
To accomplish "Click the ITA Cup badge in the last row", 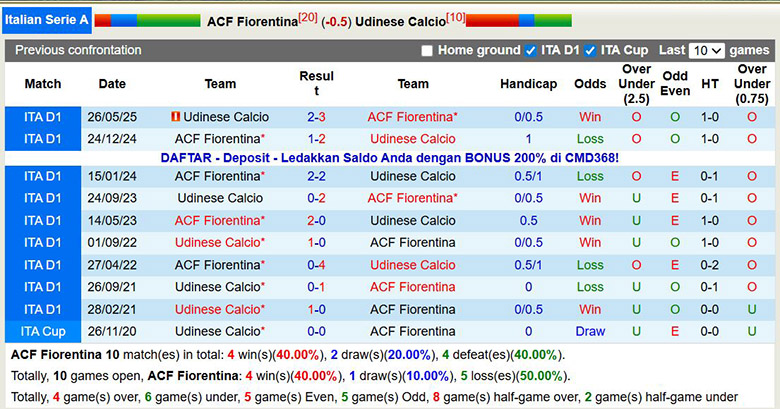I will click(x=43, y=331).
